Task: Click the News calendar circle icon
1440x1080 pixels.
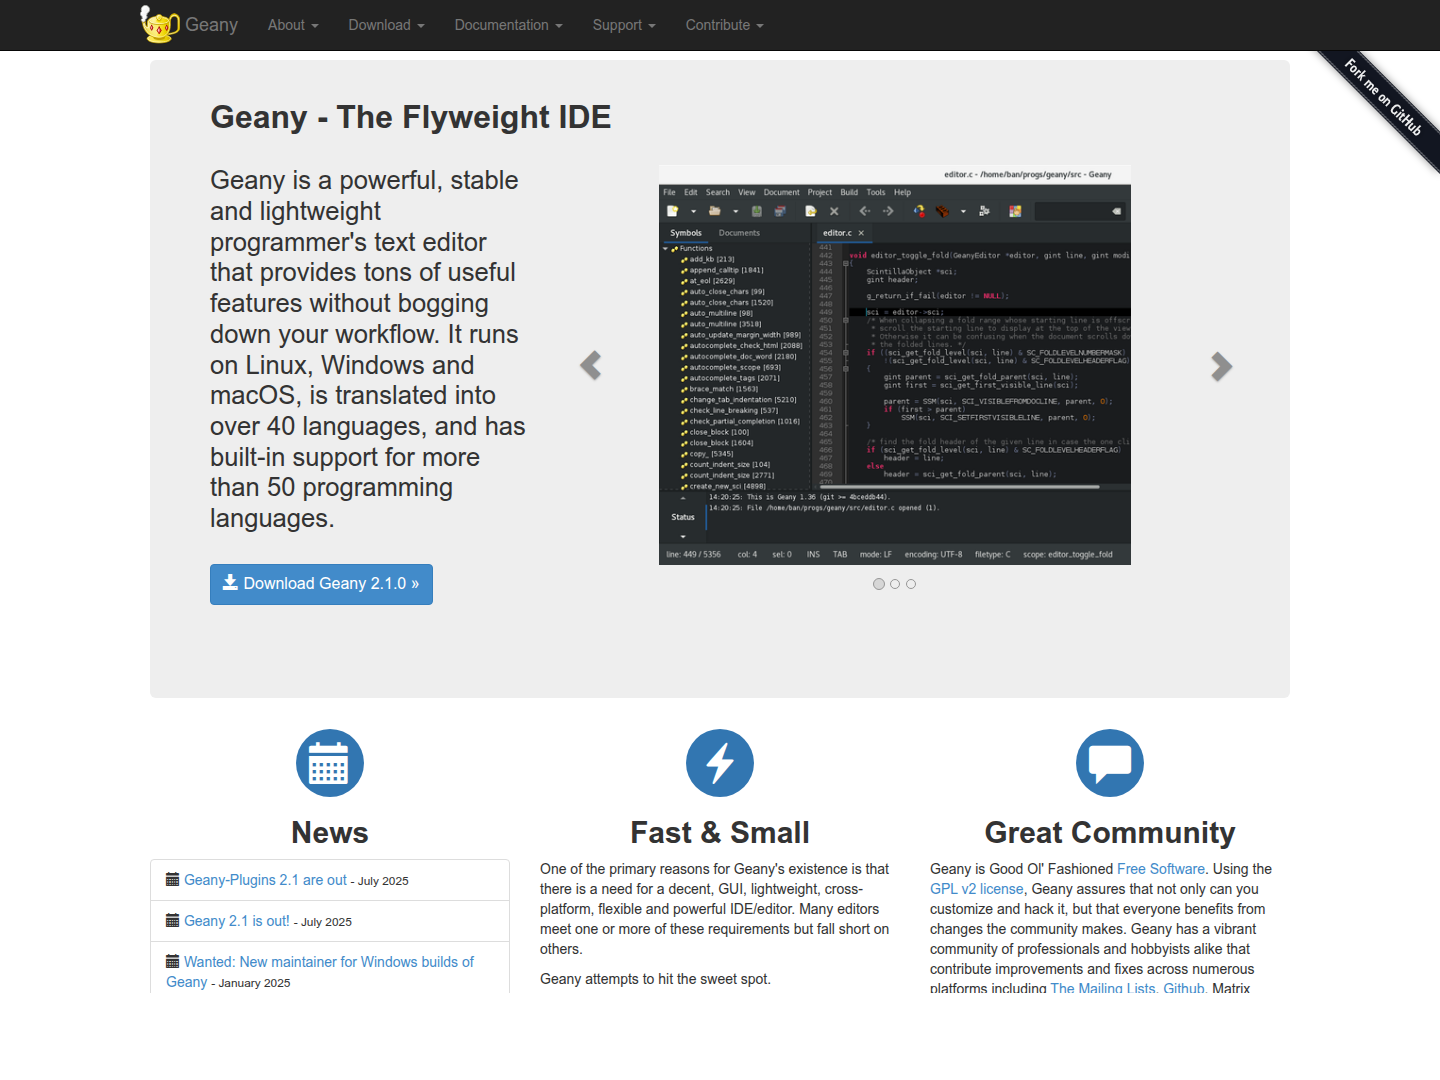Action: click(330, 763)
